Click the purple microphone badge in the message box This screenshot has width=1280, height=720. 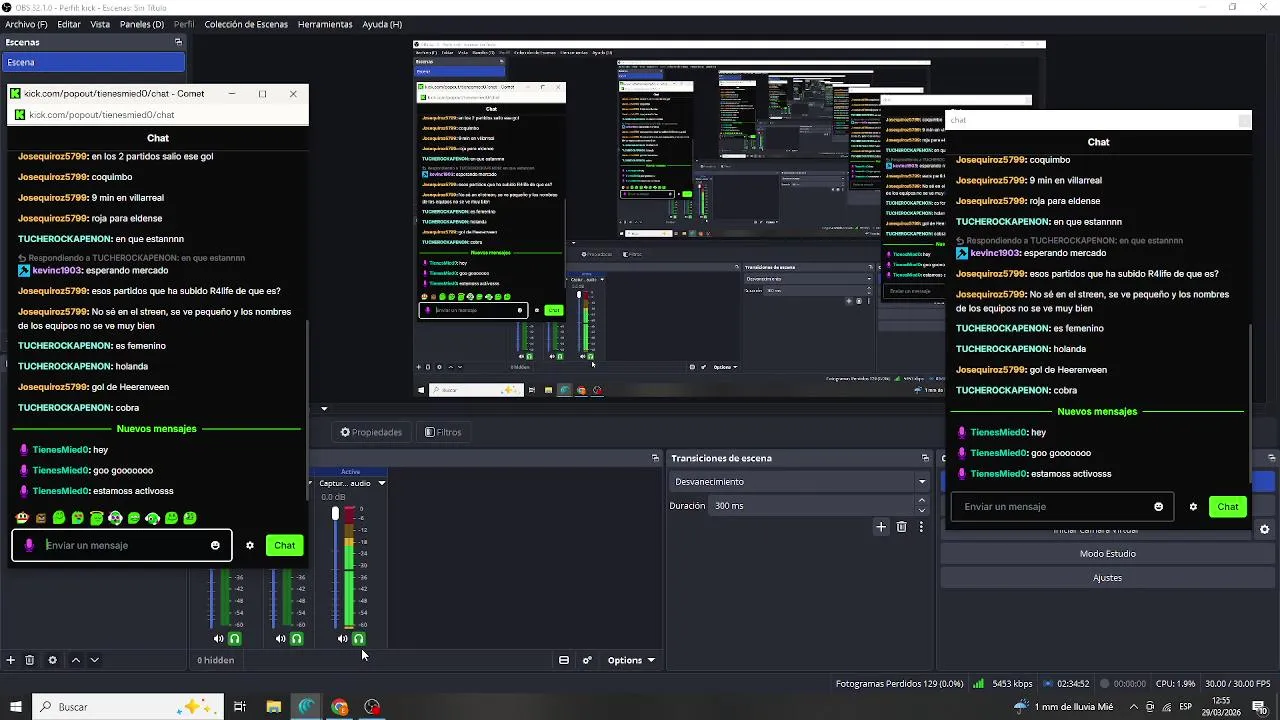[x=29, y=545]
